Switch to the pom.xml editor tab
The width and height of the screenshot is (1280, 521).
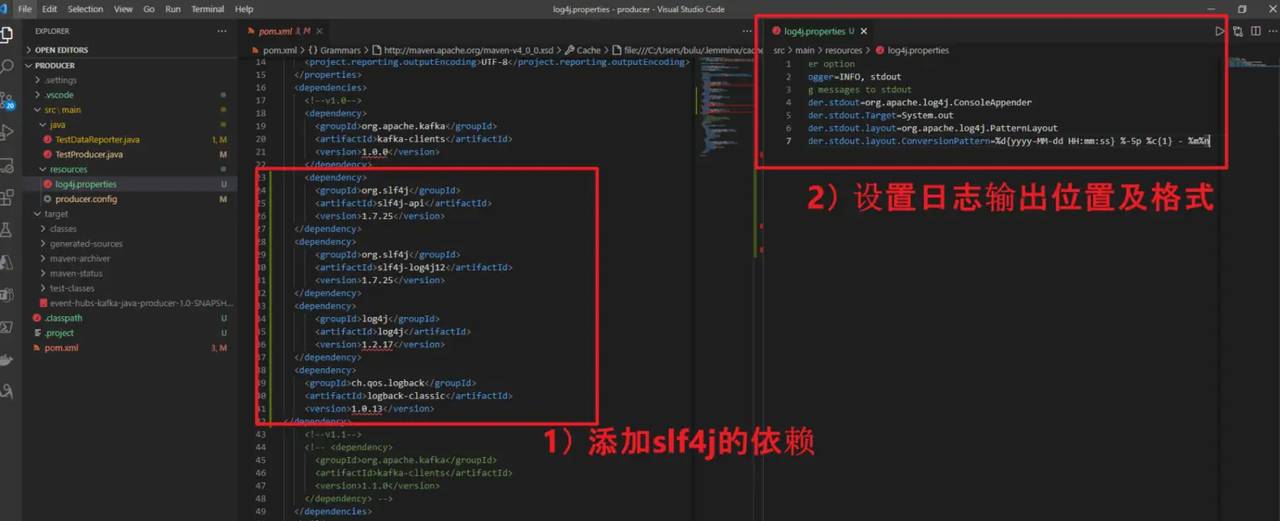click(x=286, y=32)
